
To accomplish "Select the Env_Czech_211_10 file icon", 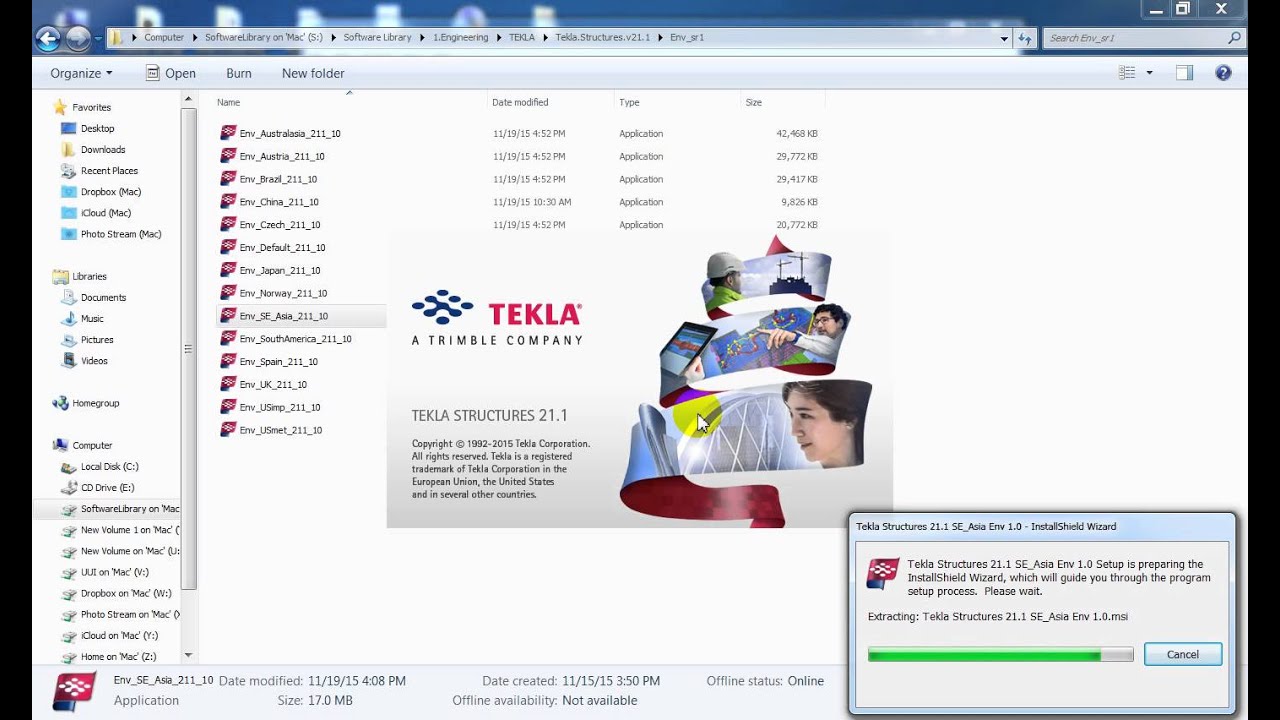I will [228, 225].
